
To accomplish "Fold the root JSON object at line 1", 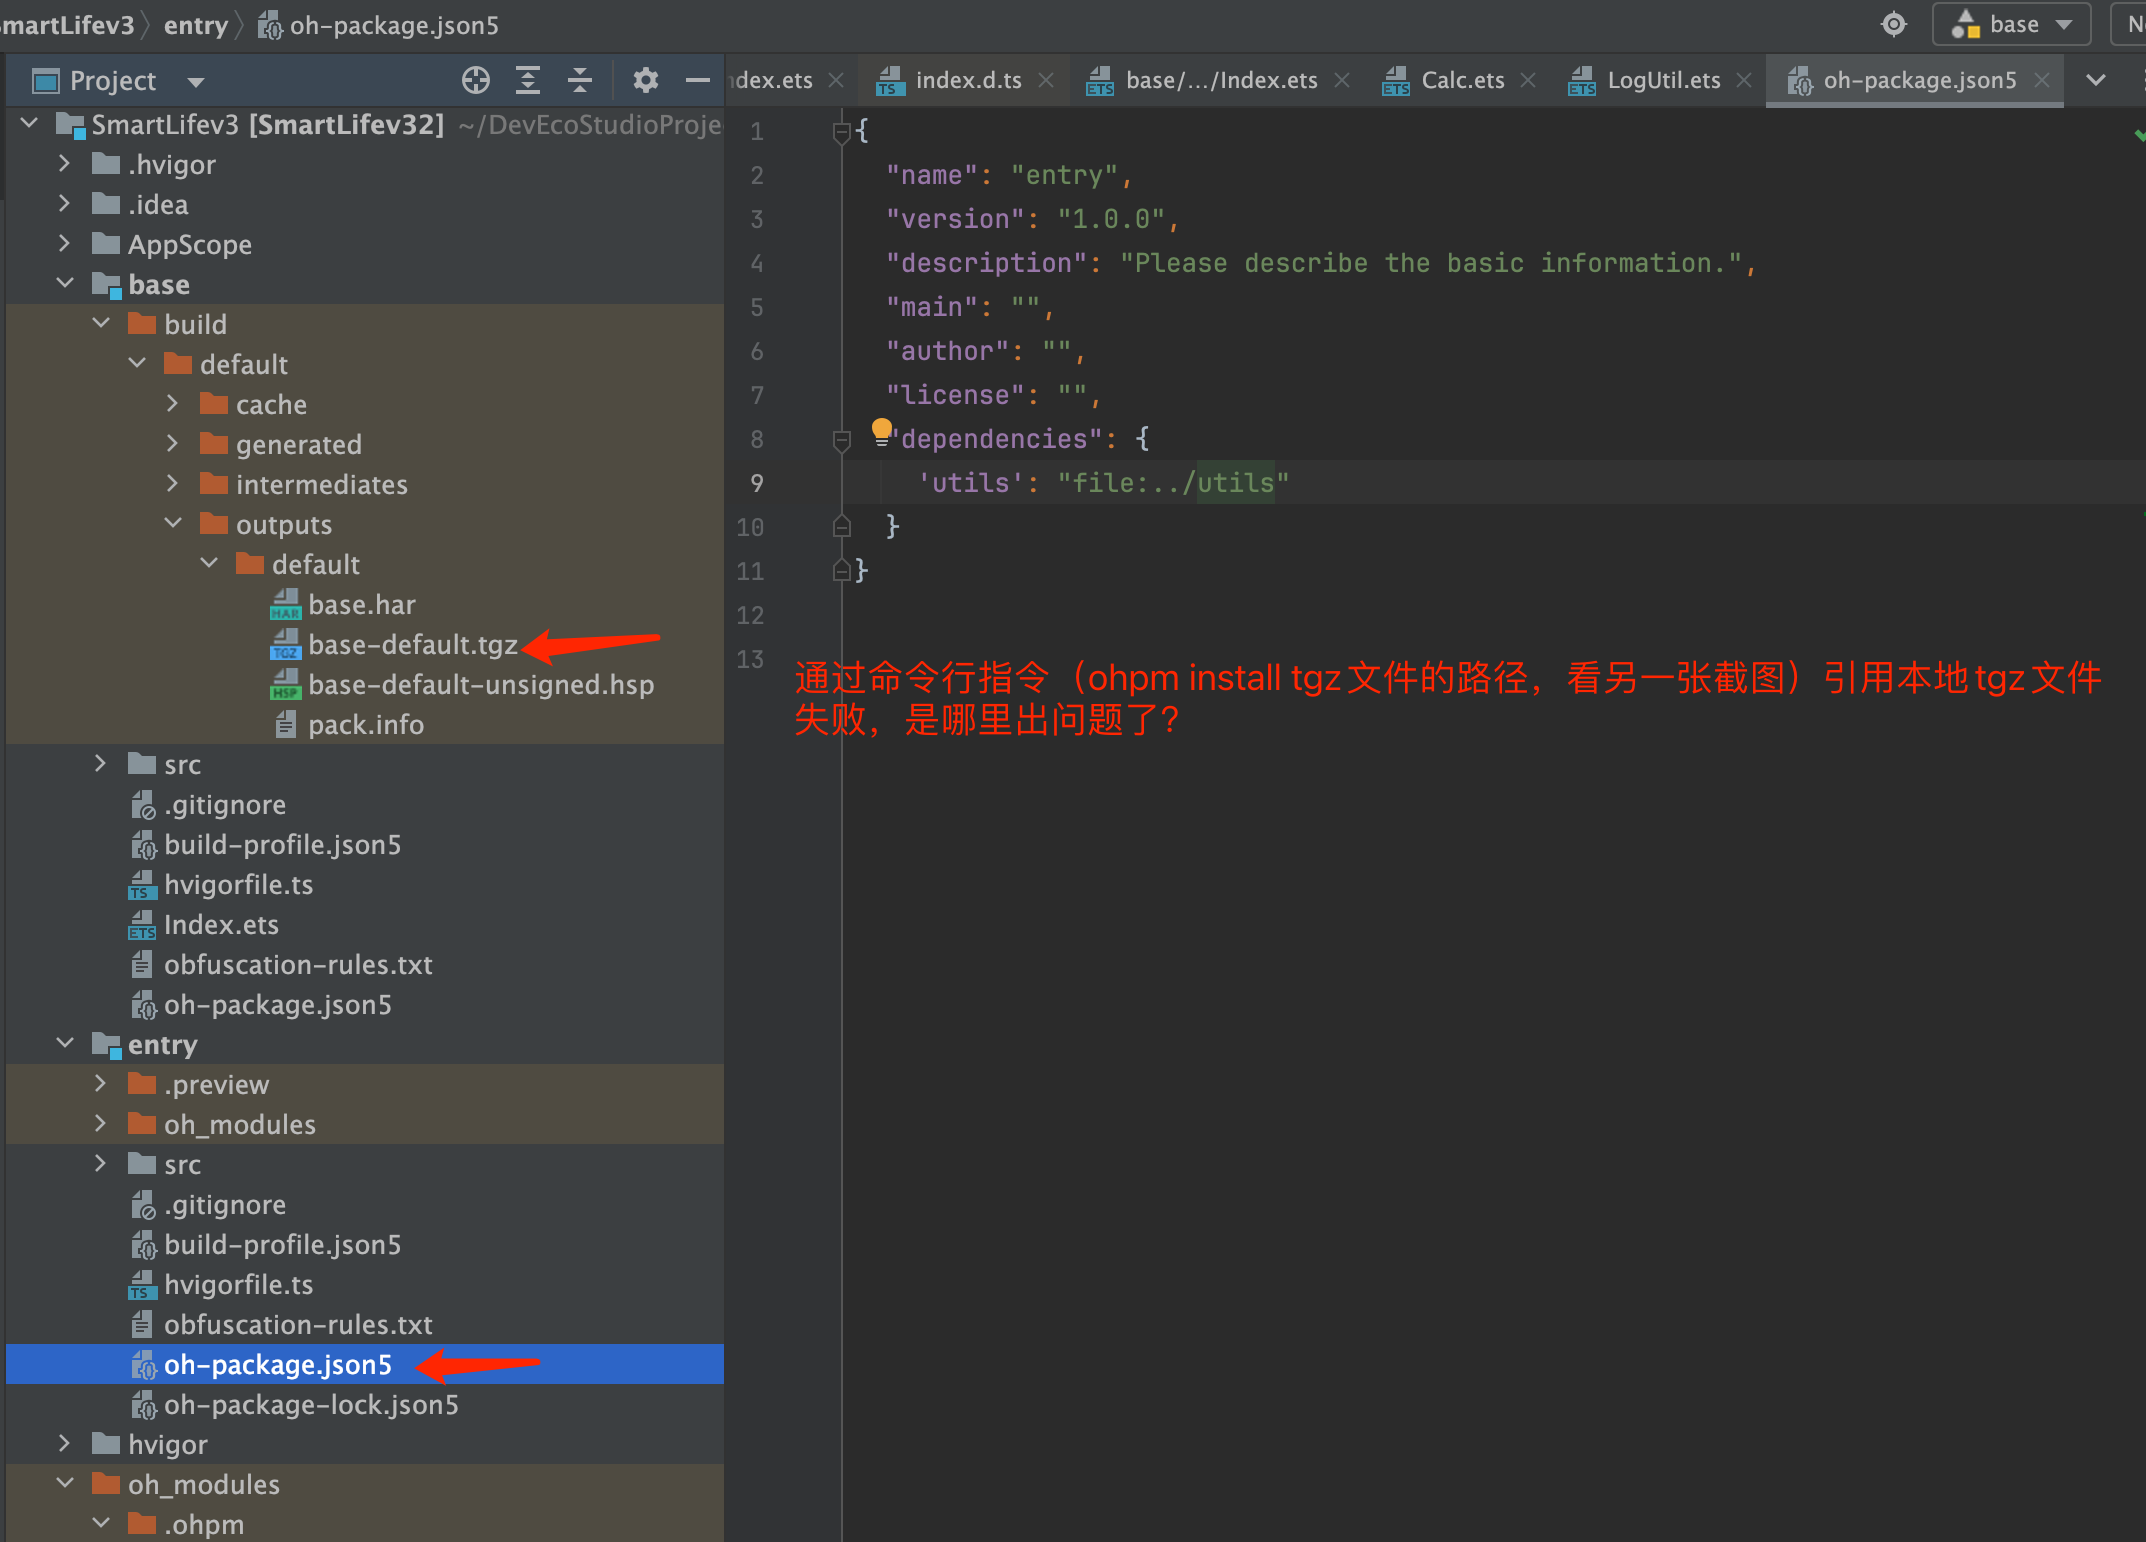I will tap(842, 131).
